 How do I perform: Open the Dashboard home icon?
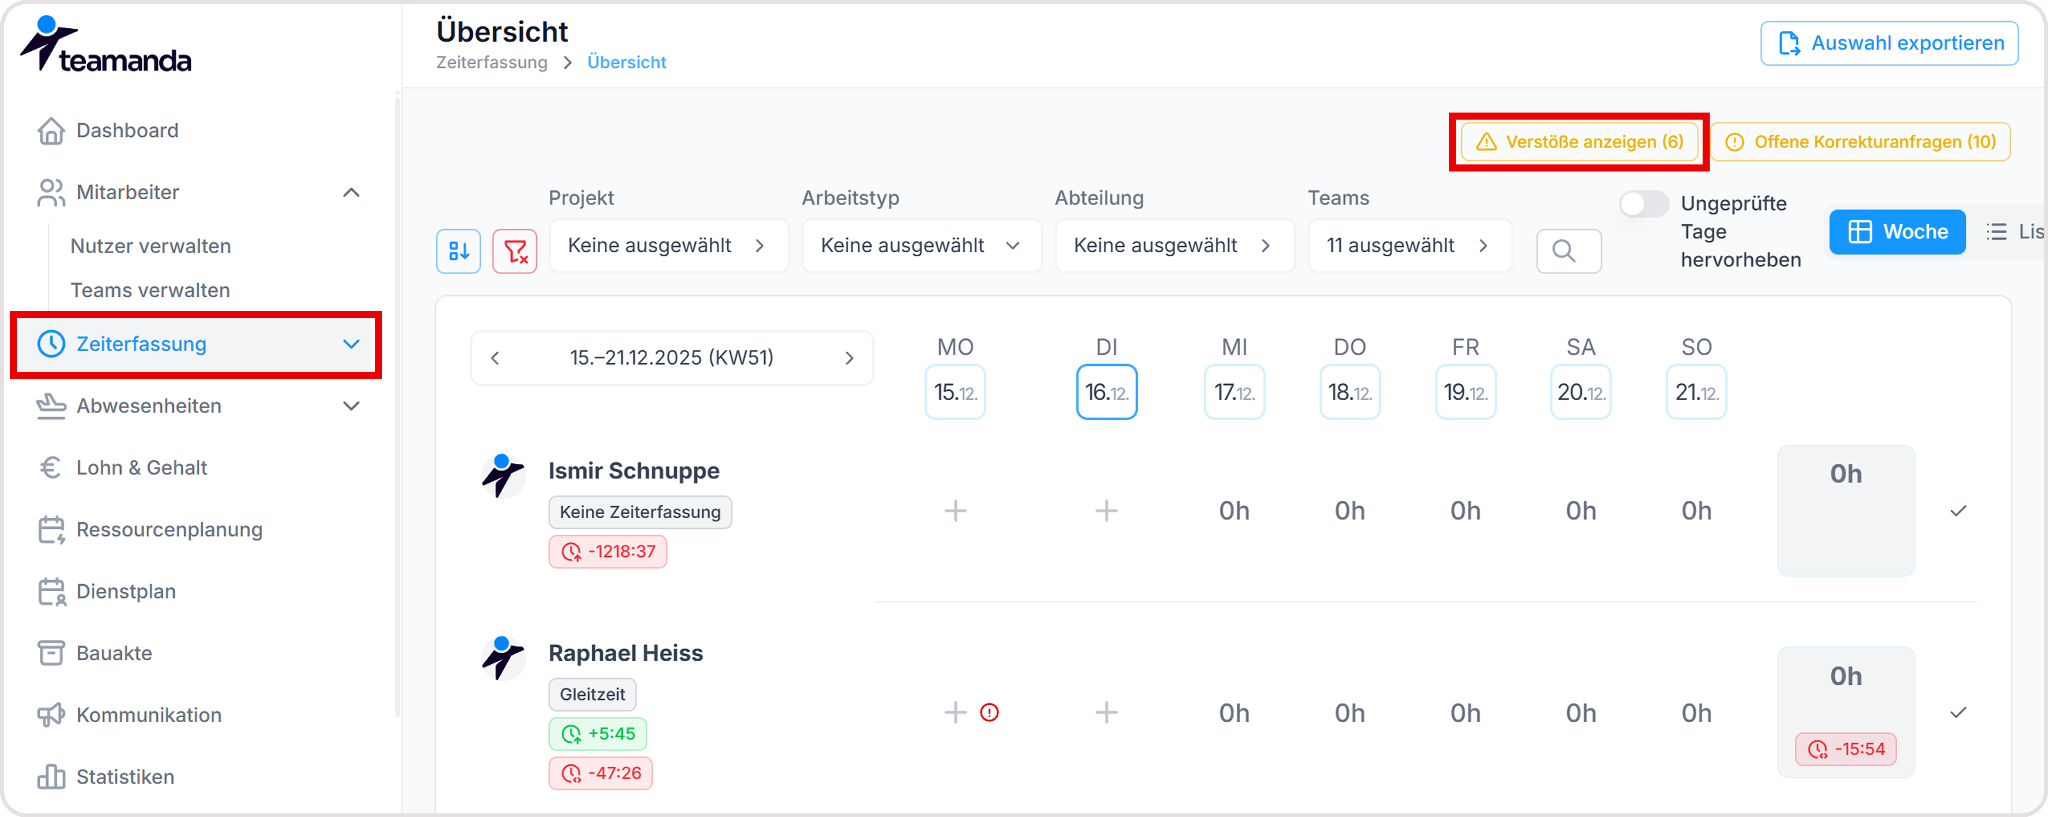click(x=51, y=131)
